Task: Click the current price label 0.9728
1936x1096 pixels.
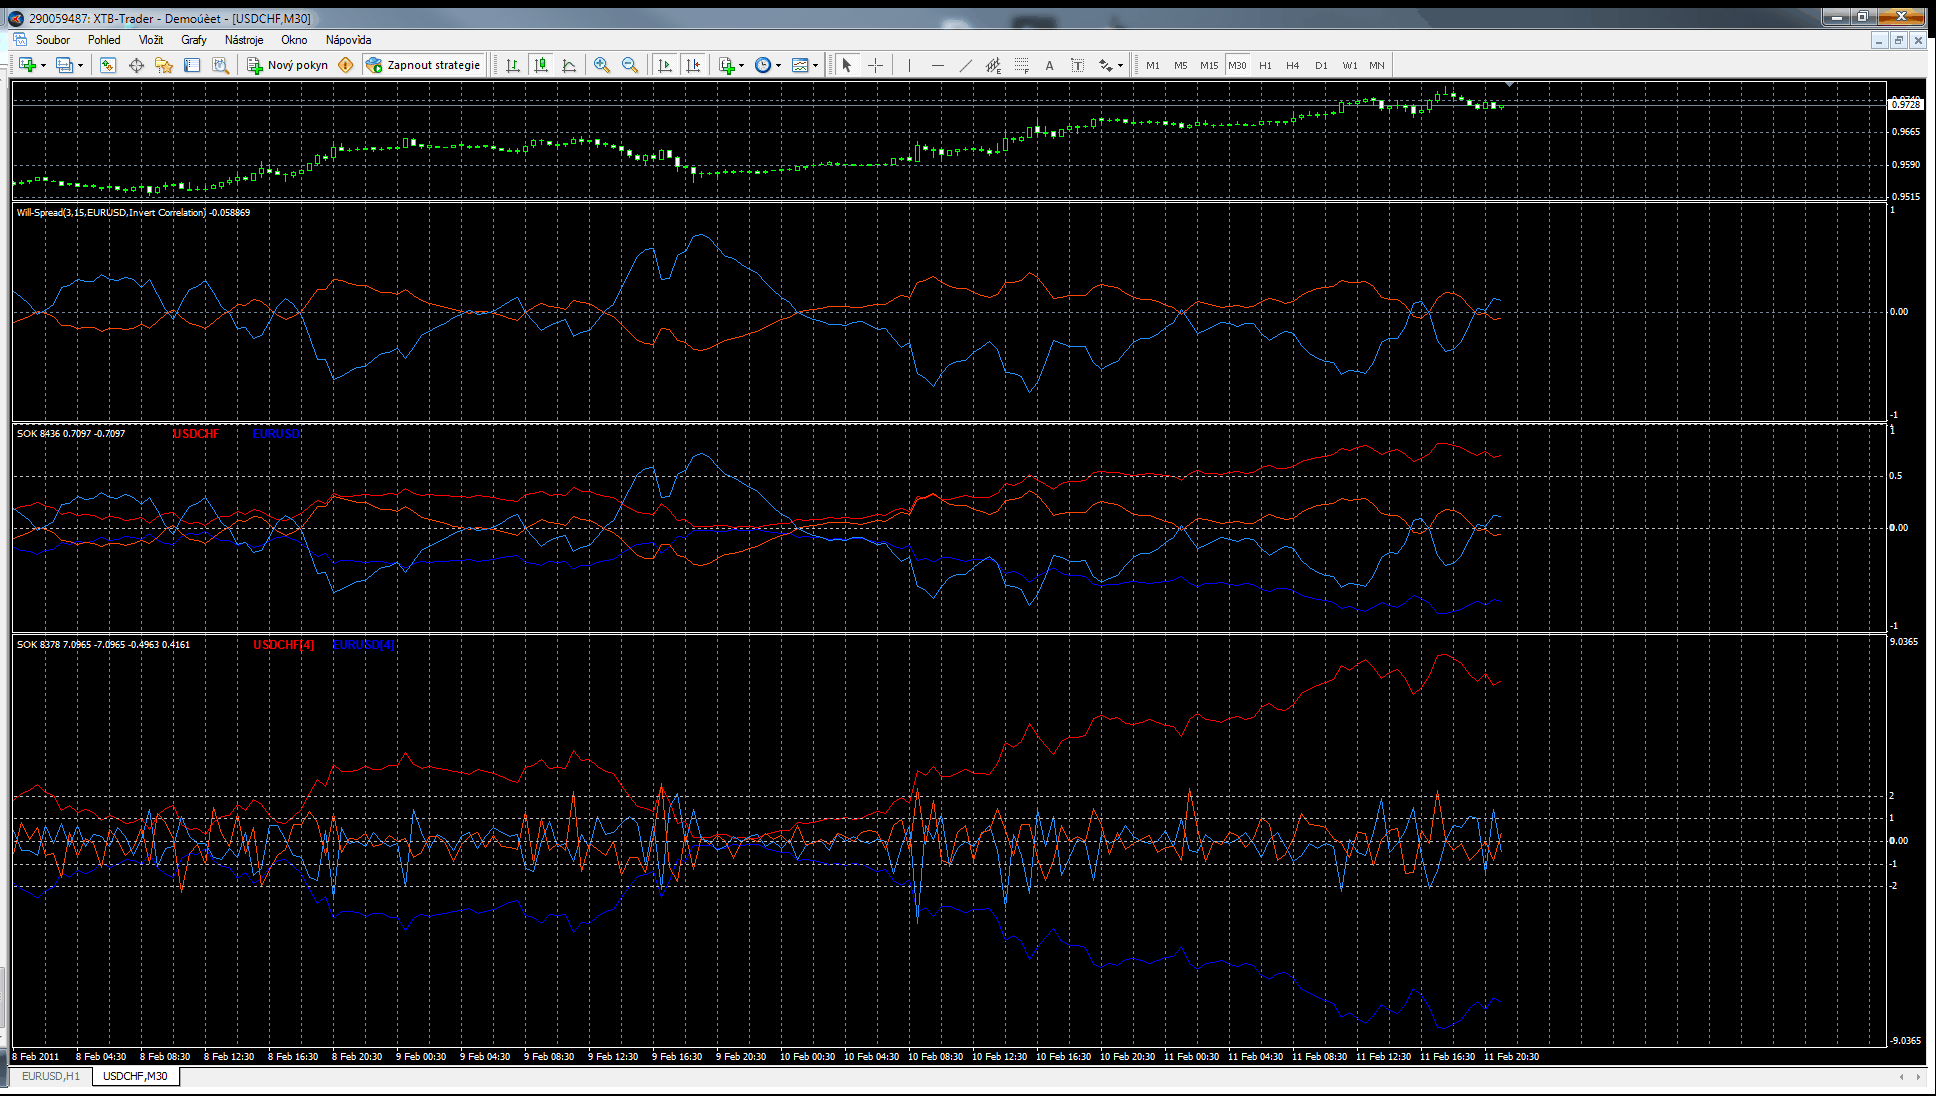Action: pos(1905,104)
